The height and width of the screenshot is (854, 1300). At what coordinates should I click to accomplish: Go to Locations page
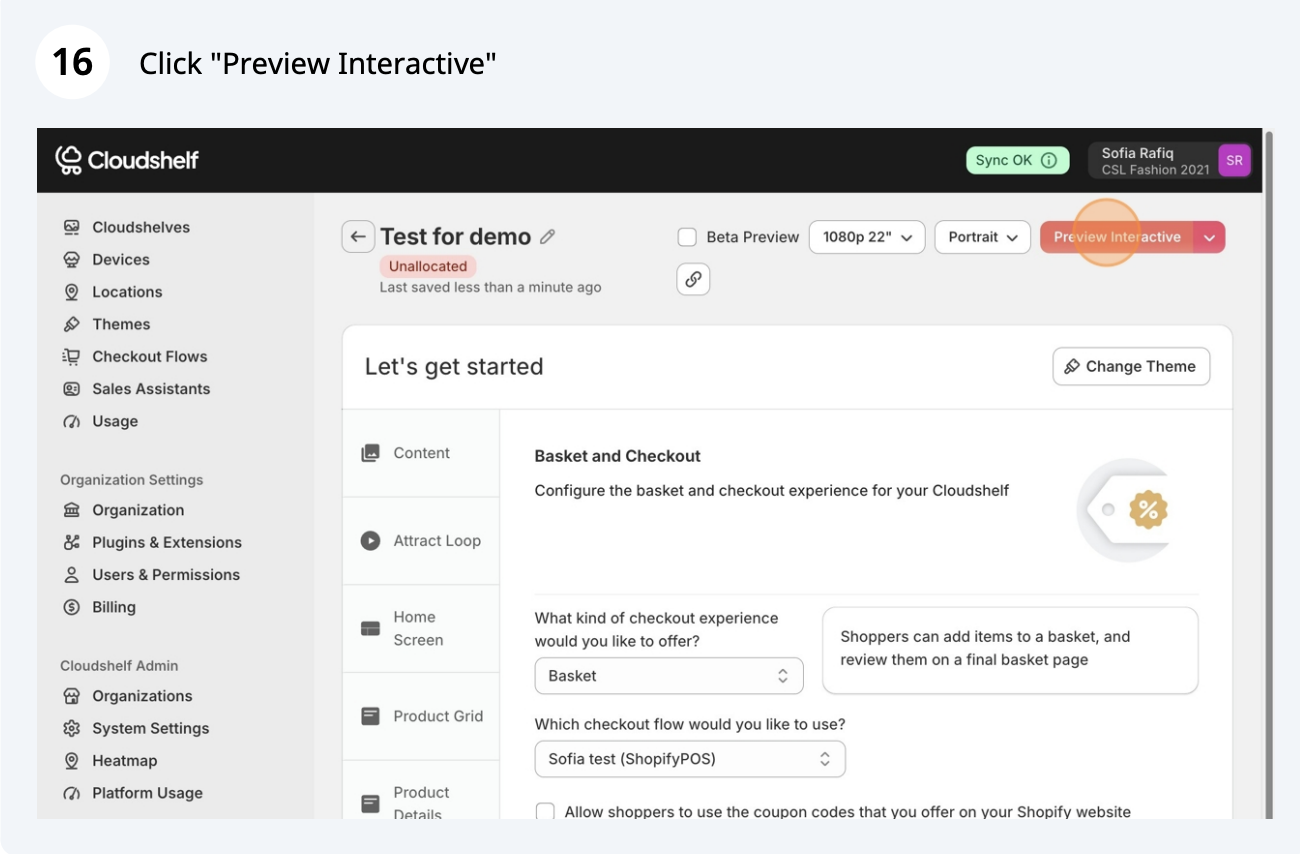click(127, 292)
